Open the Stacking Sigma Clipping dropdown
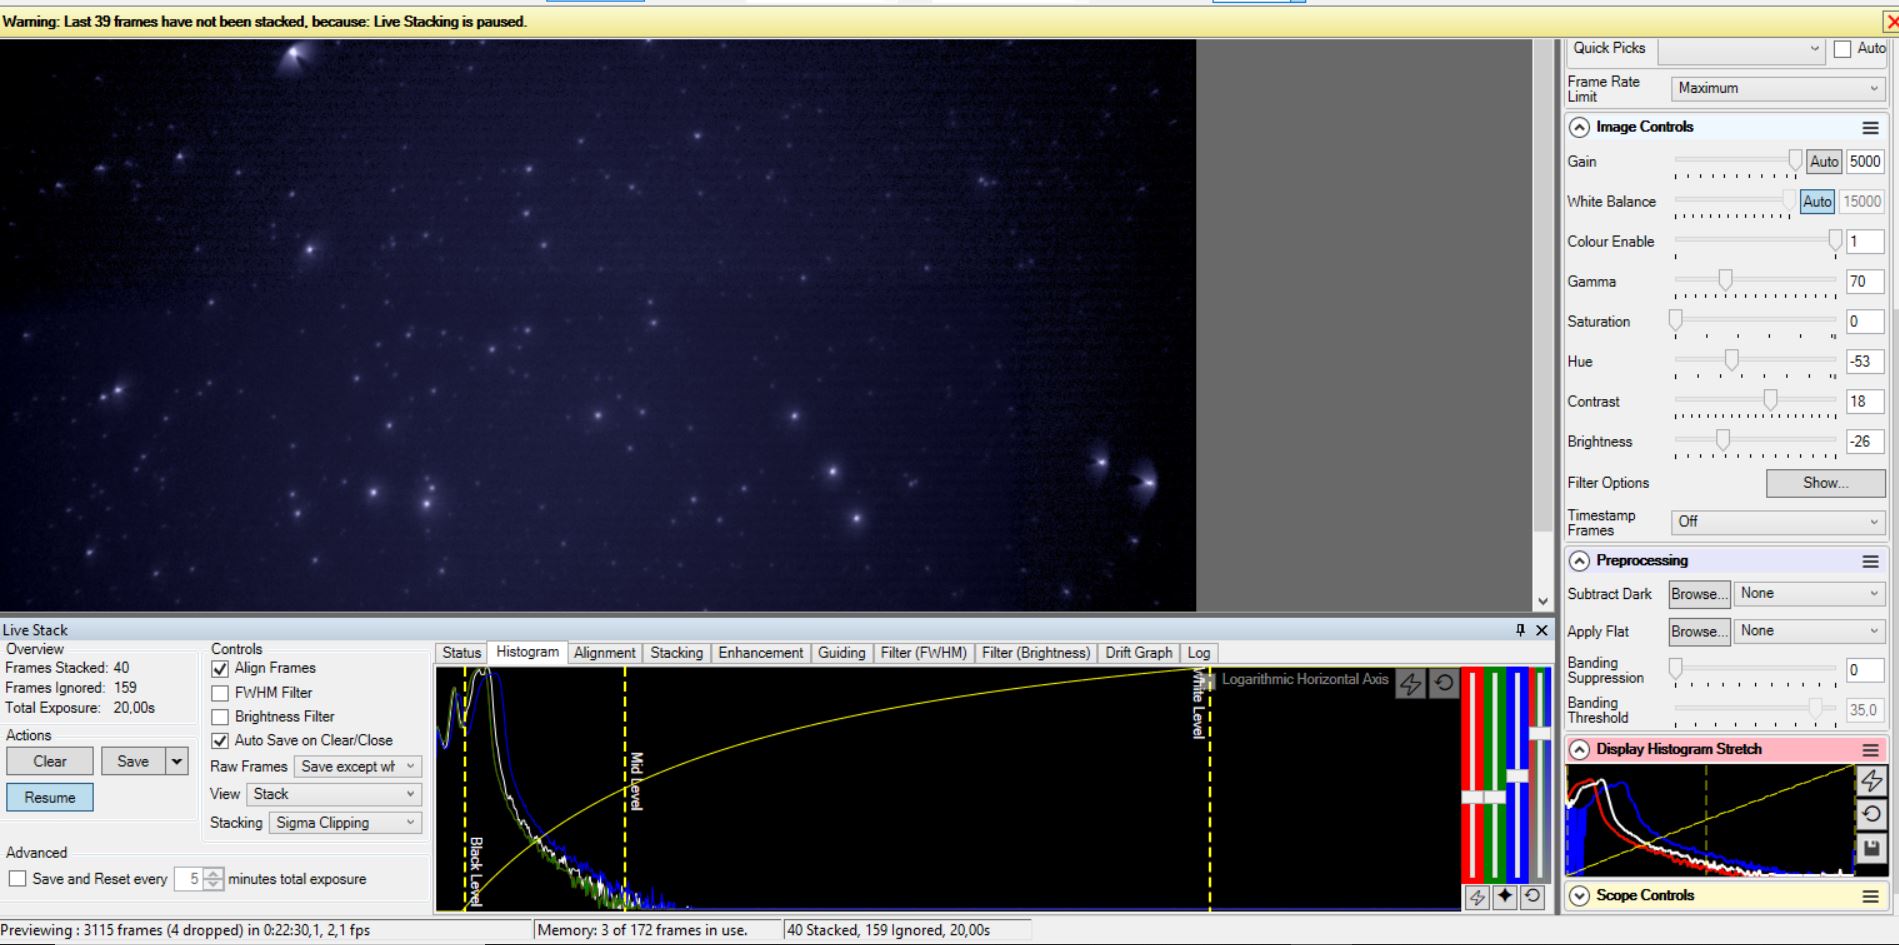The image size is (1899, 945). click(x=344, y=823)
